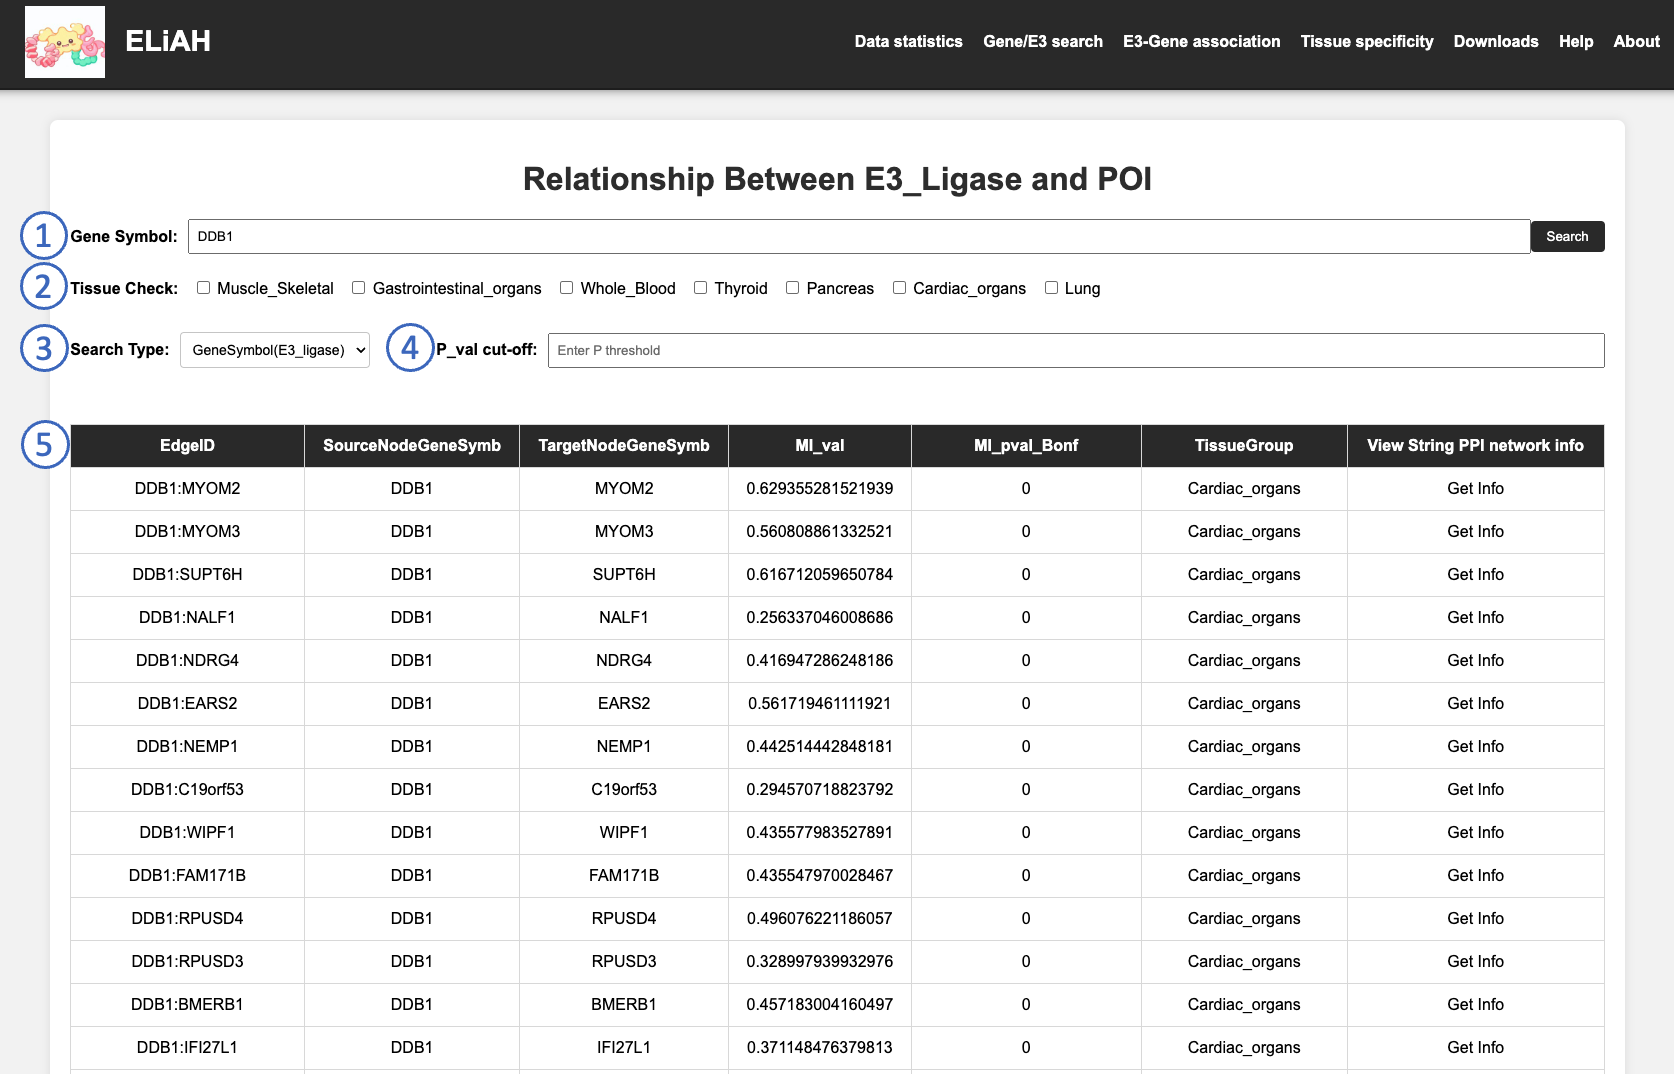
Task: Open Get Info for DDB1:NEMP1
Action: click(x=1475, y=747)
